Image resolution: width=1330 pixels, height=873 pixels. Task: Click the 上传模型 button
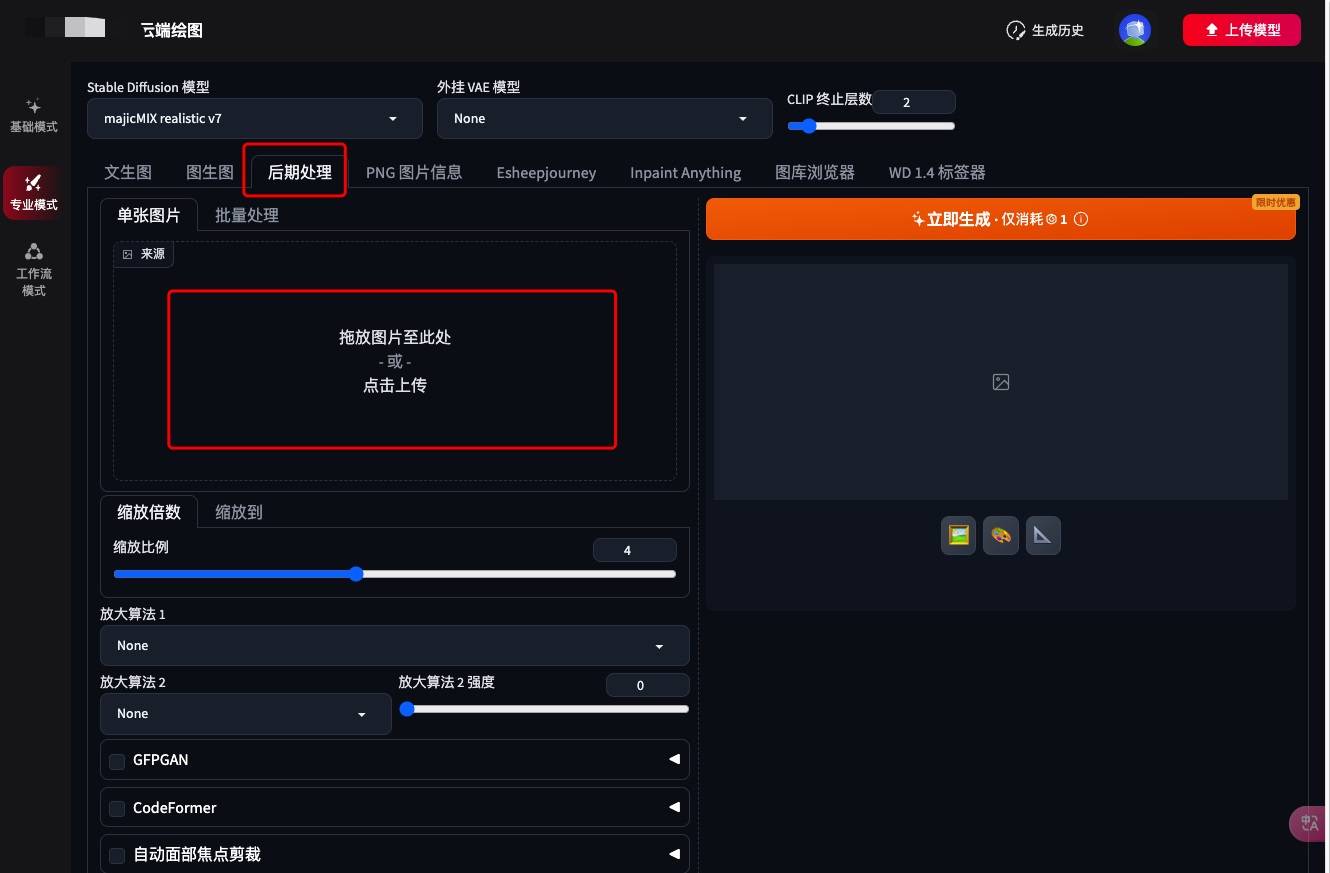pyautogui.click(x=1241, y=30)
